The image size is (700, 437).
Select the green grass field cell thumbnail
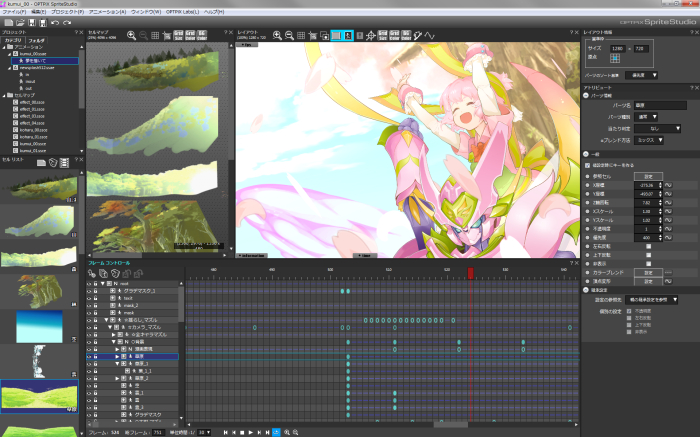click(38, 397)
